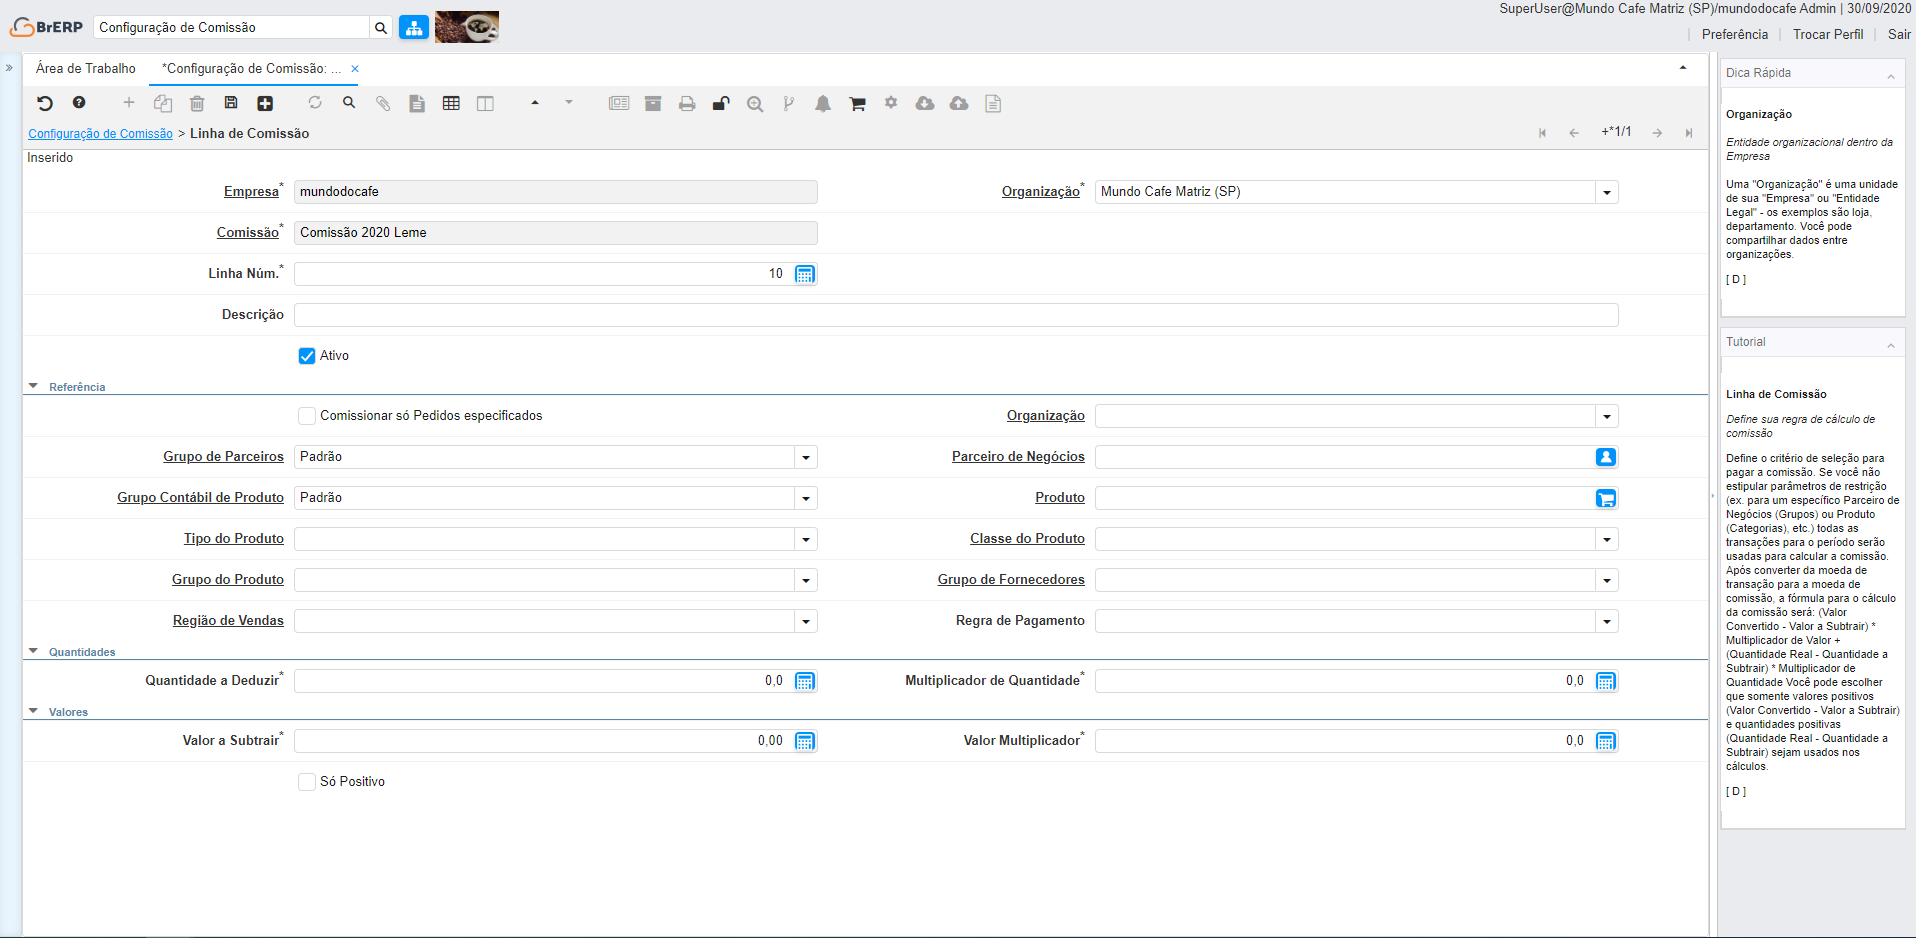Open the Grupo de Parceiros dropdown

pos(805,457)
